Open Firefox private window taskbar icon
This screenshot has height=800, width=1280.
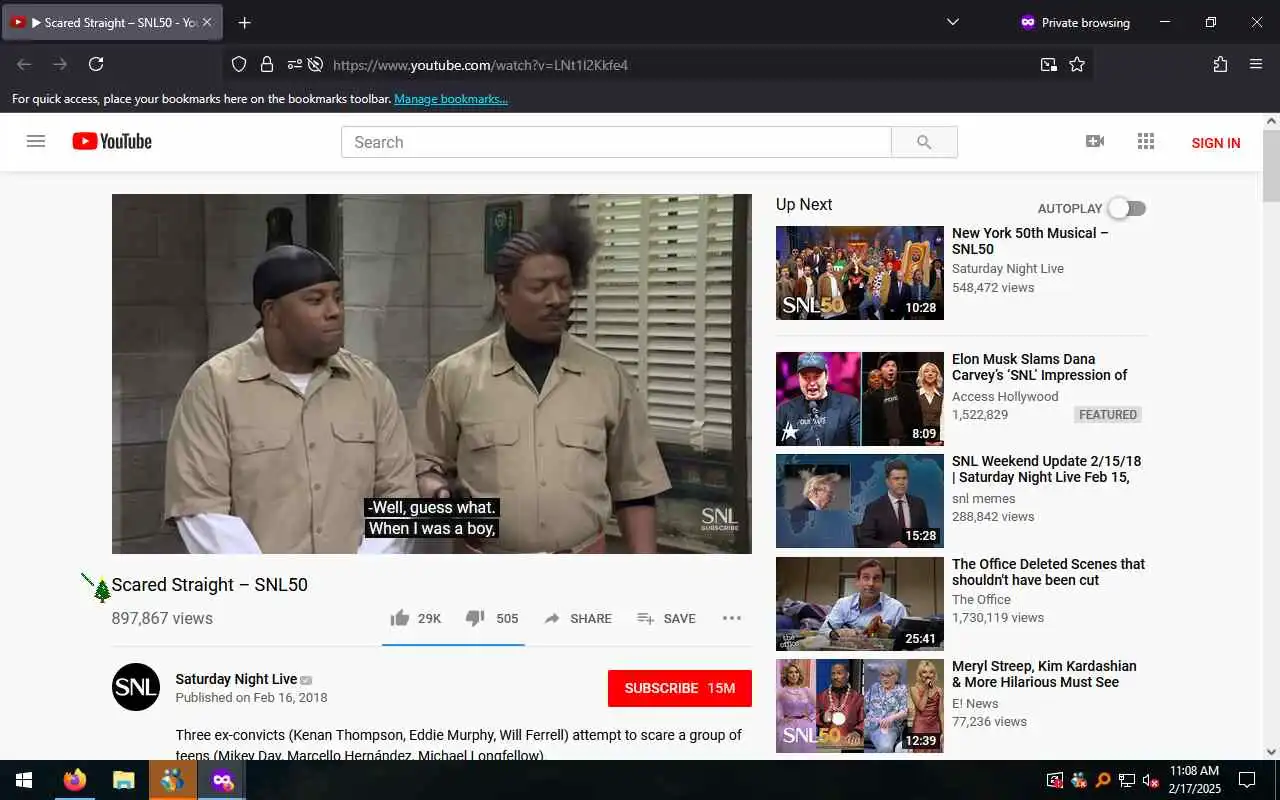[x=222, y=780]
